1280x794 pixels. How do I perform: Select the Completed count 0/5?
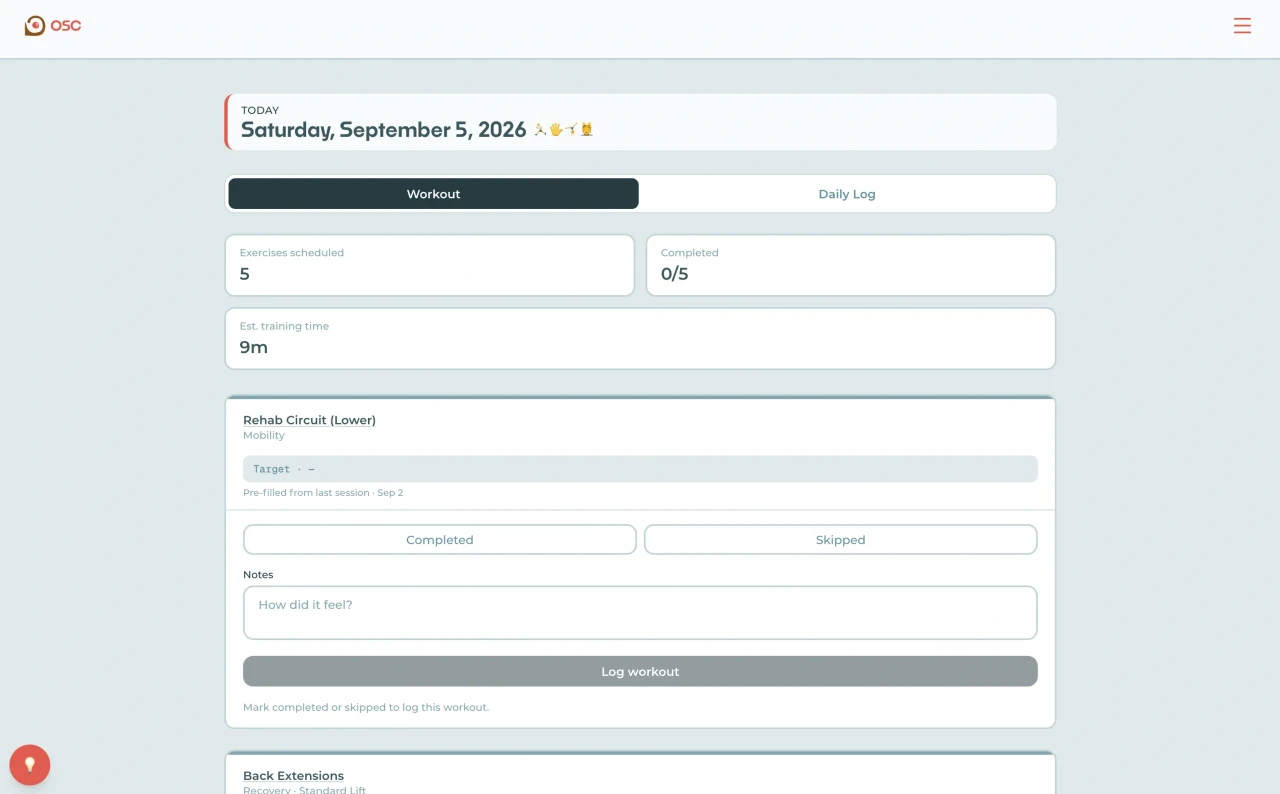[x=675, y=274]
